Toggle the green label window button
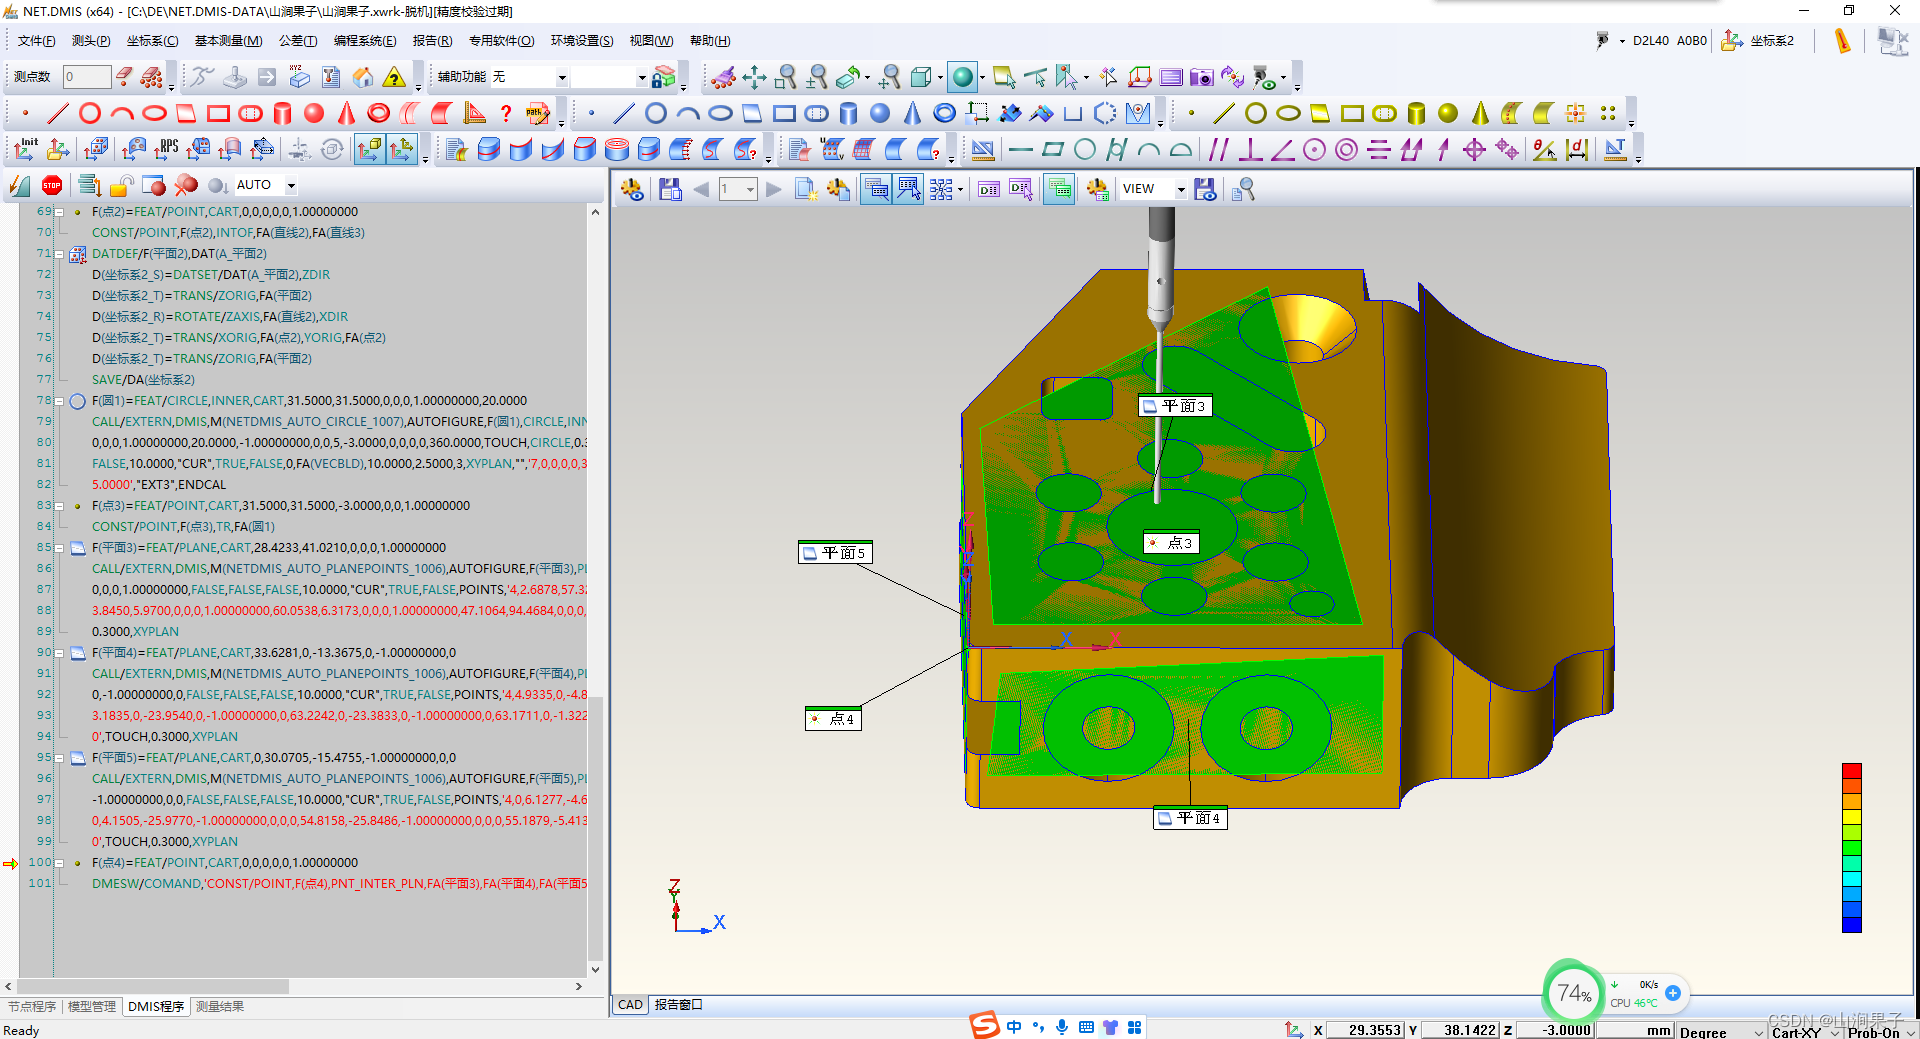This screenshot has width=1920, height=1039. coord(1059,189)
